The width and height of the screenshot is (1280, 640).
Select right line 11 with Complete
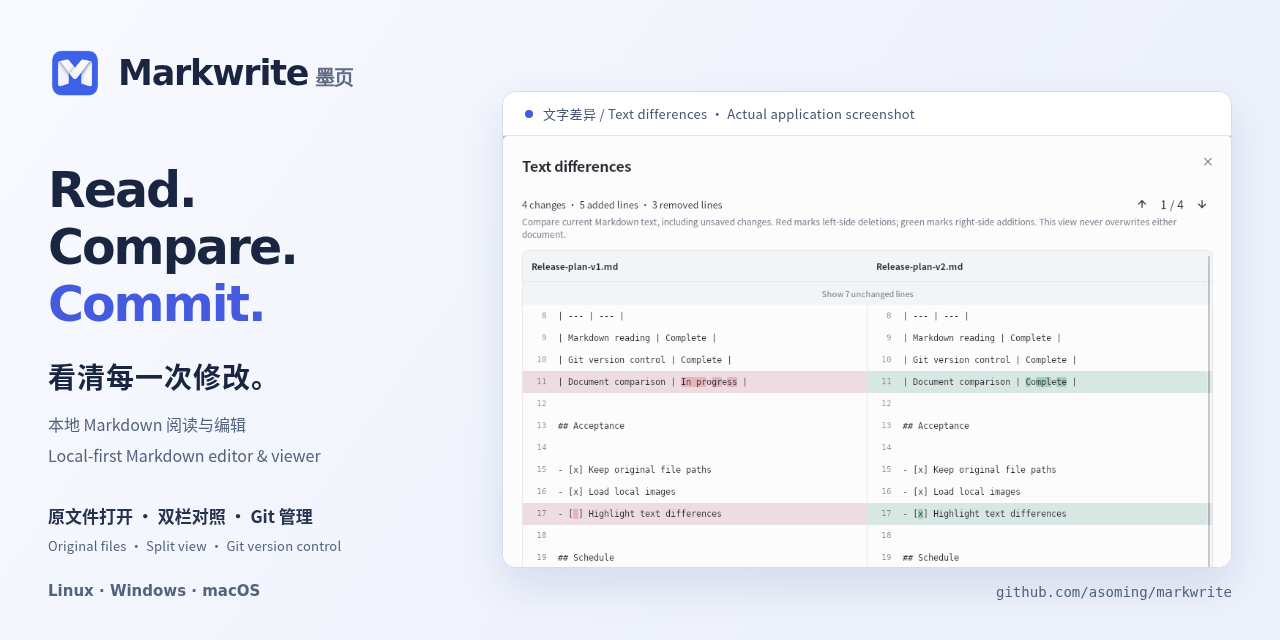click(x=1039, y=382)
